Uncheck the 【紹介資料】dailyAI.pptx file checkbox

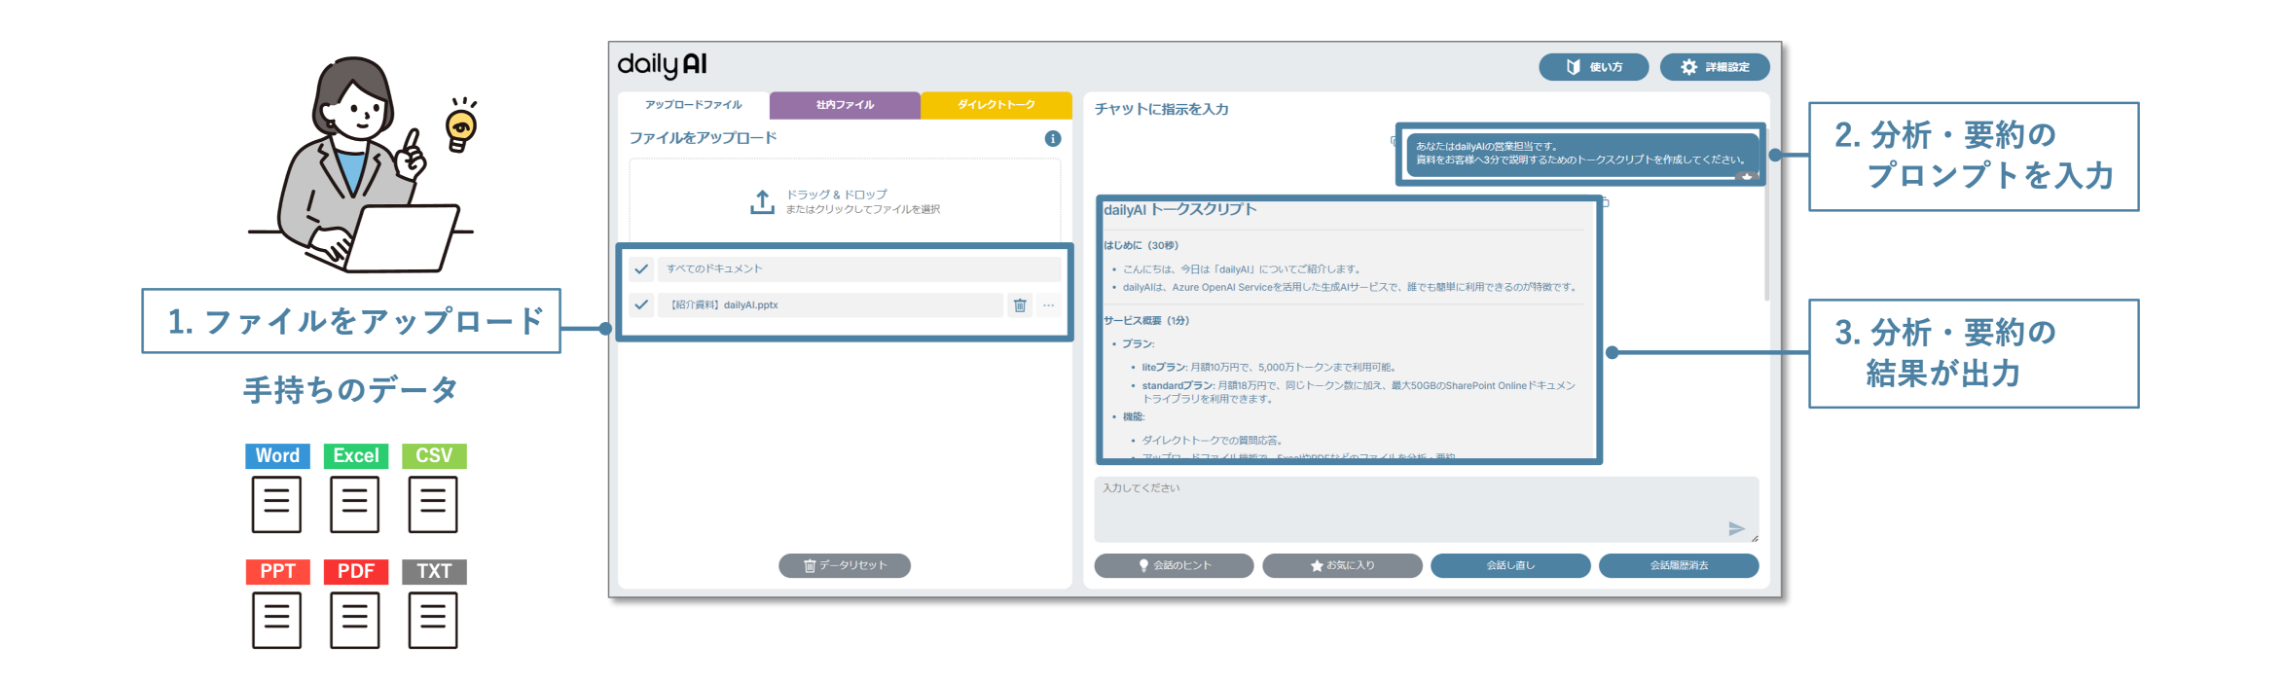tap(641, 305)
